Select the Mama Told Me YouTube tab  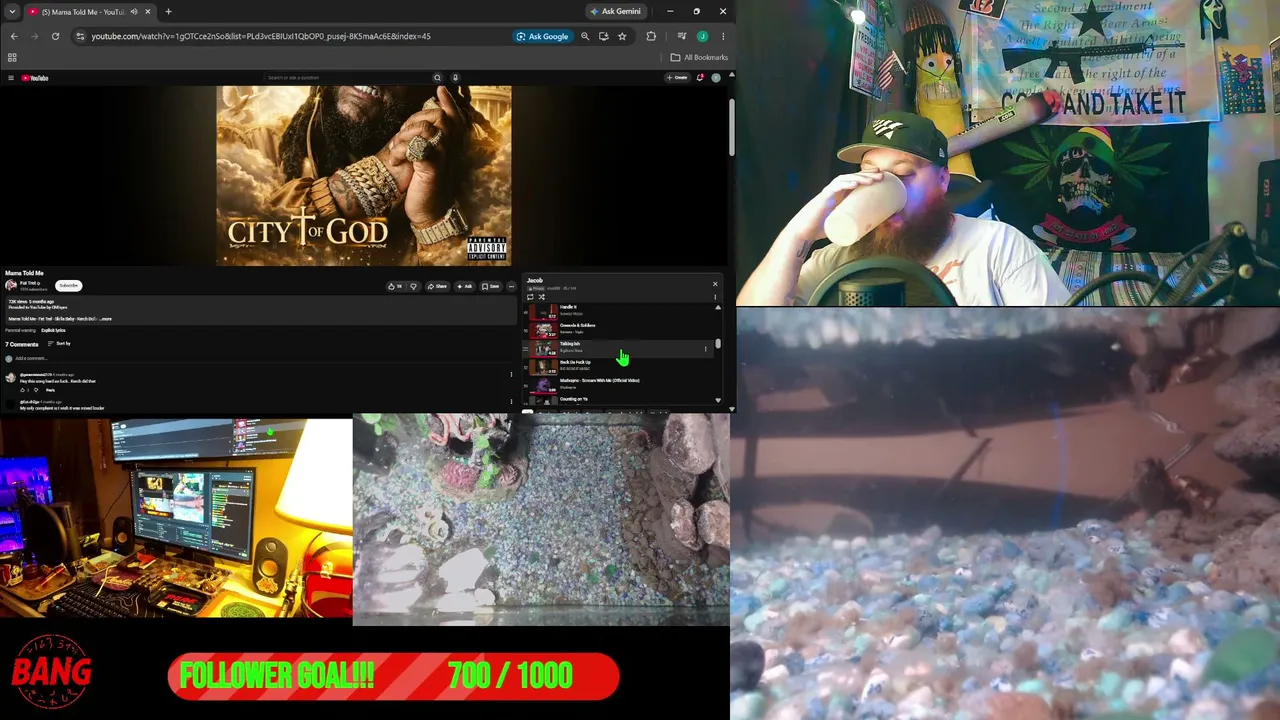click(x=89, y=12)
